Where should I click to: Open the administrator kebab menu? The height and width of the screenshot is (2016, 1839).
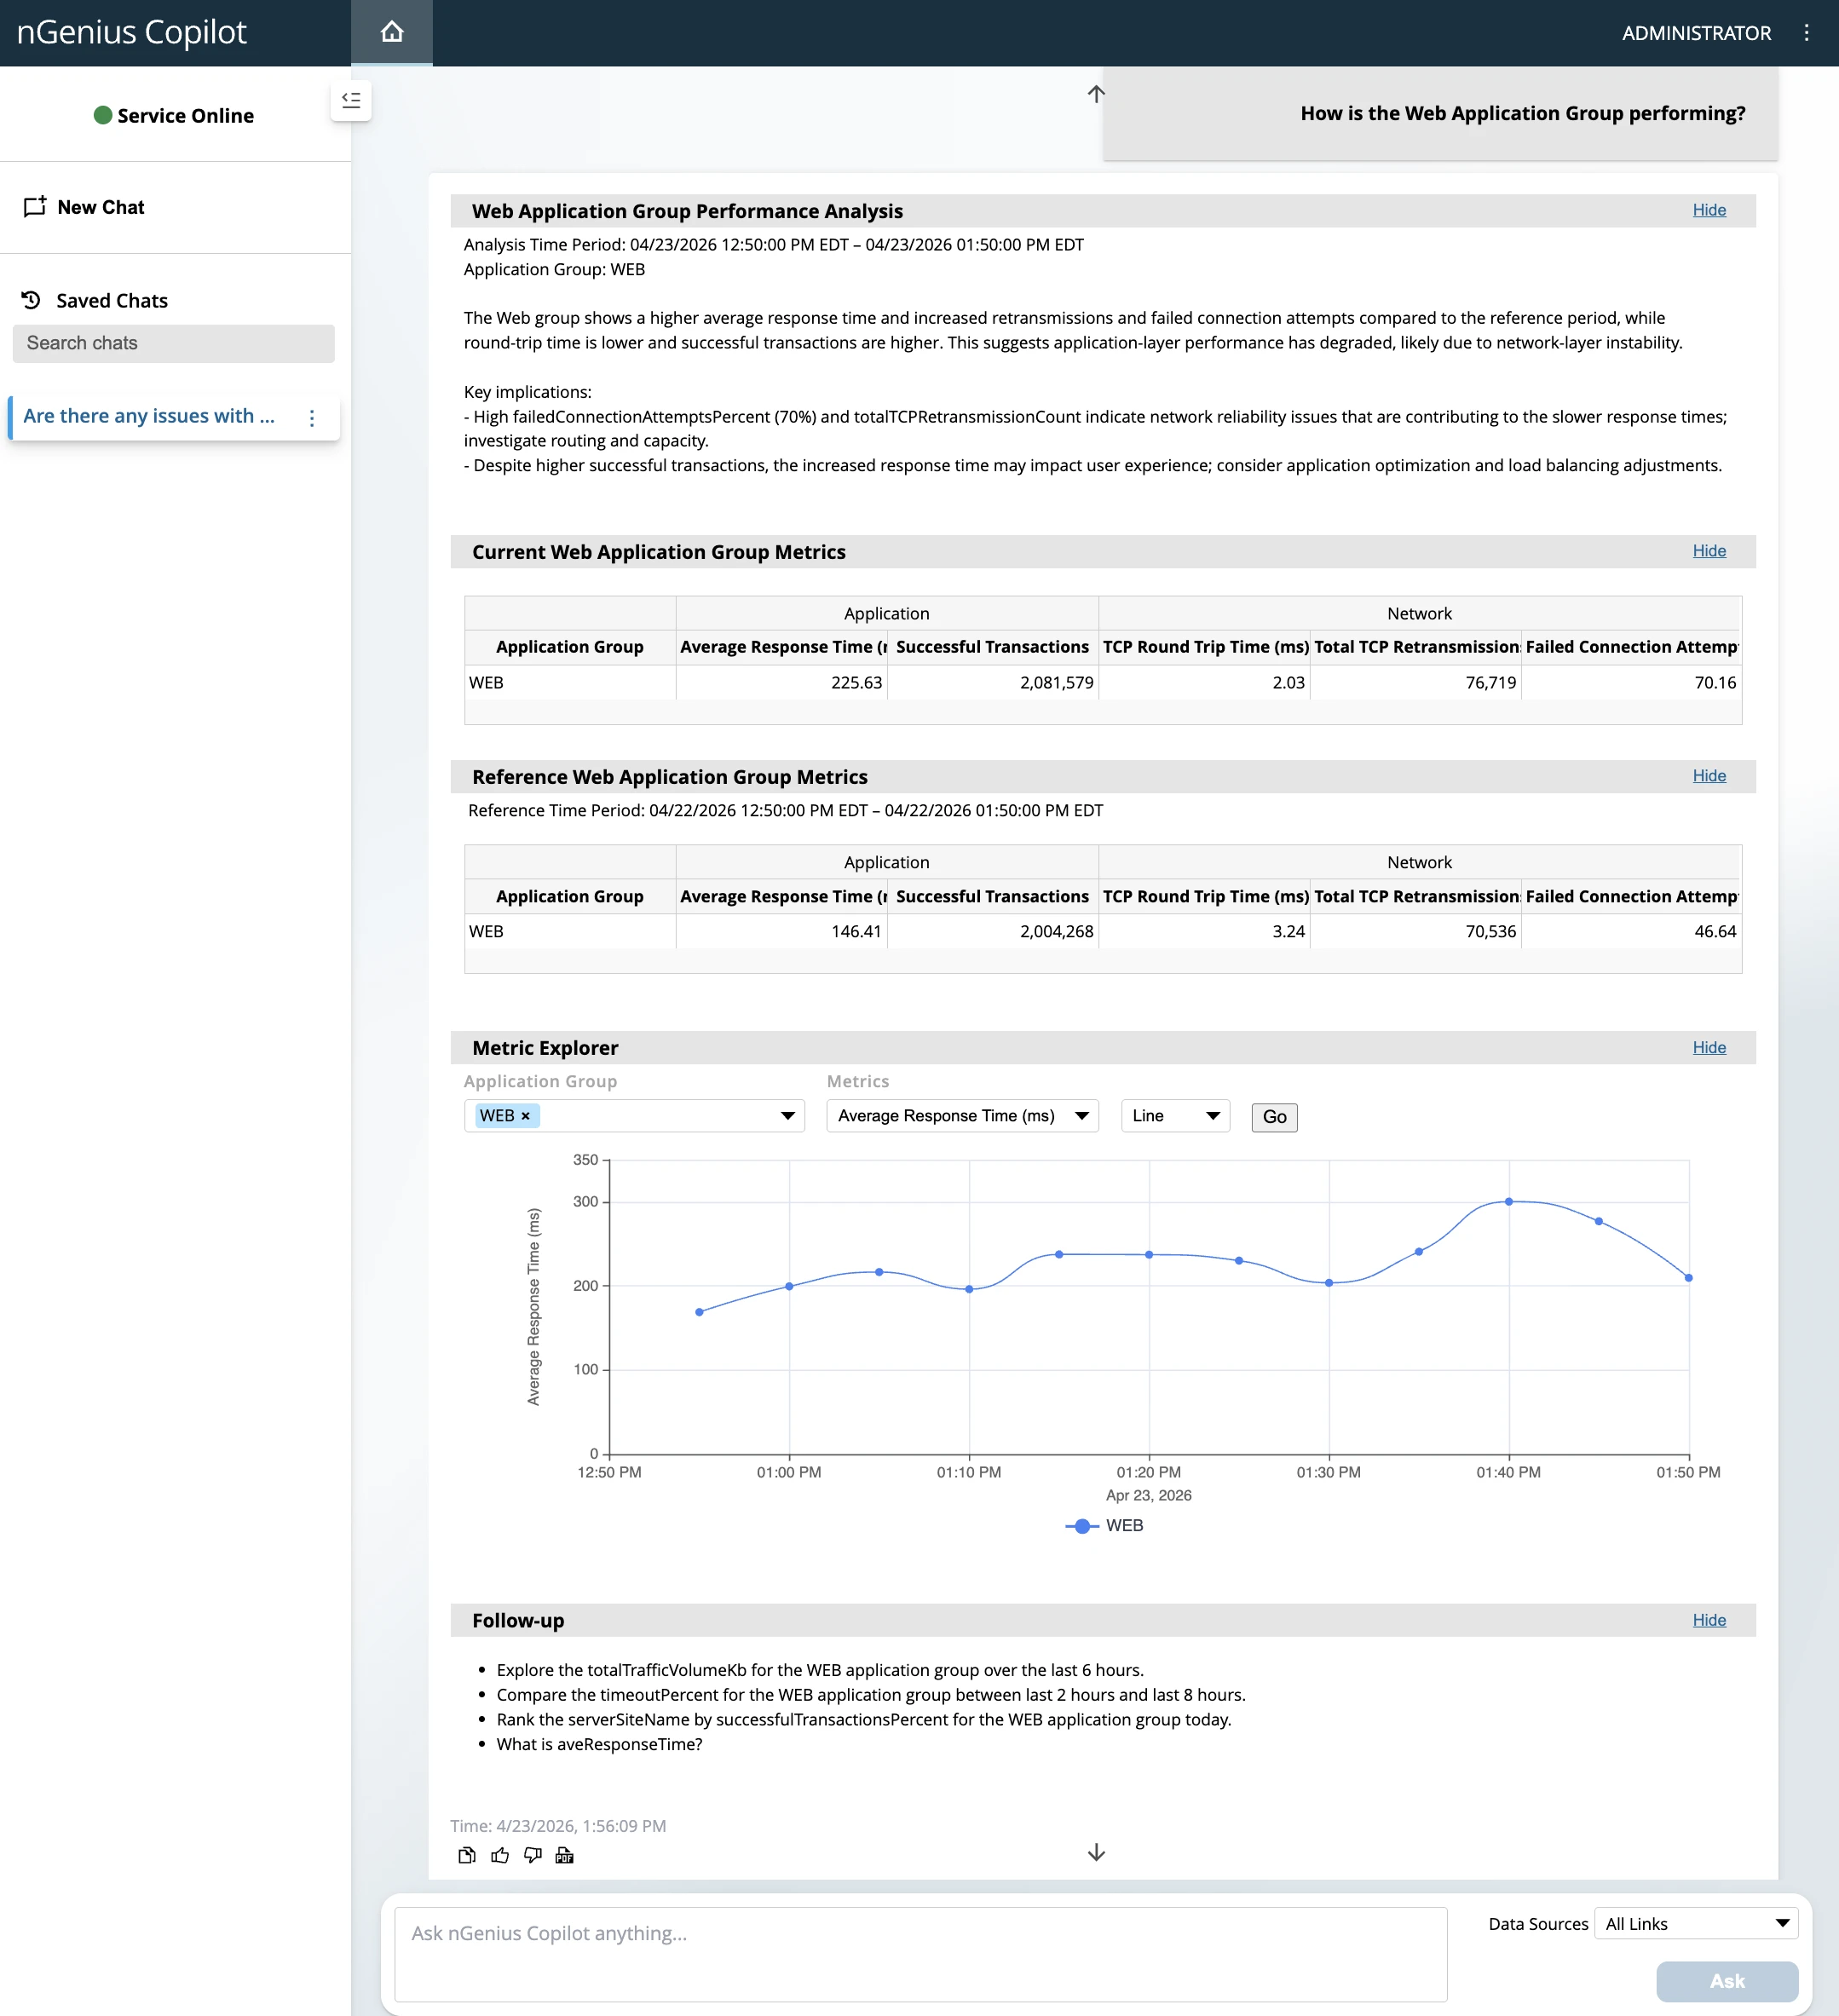1806,33
